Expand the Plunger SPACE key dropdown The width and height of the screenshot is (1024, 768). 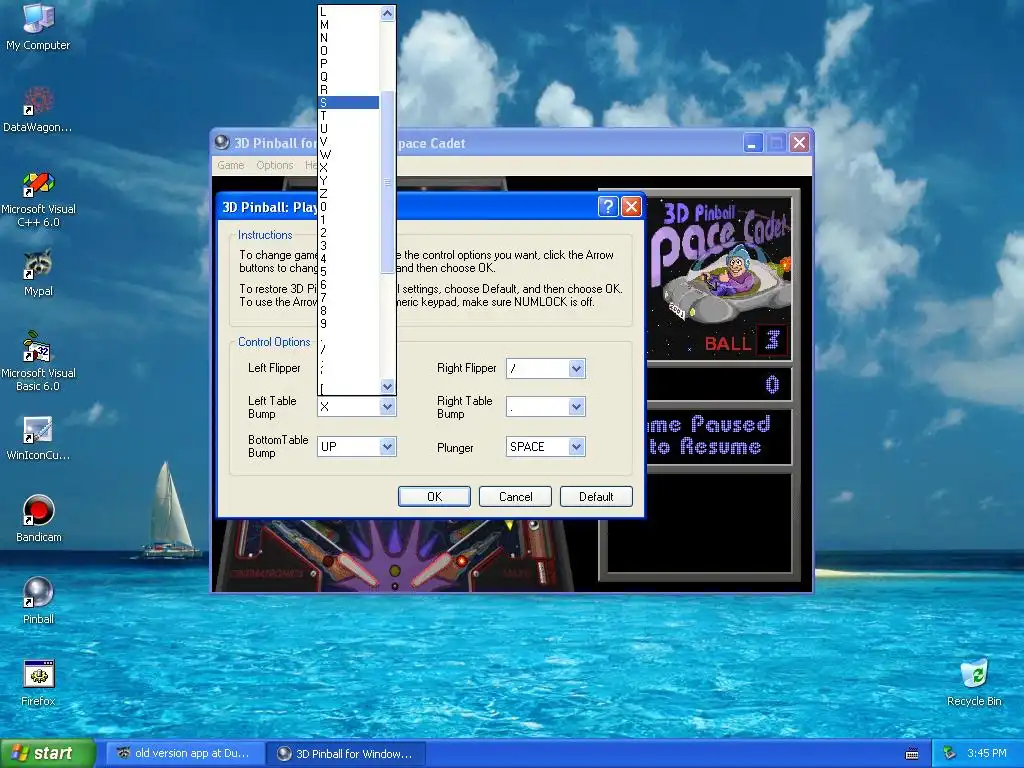[576, 447]
